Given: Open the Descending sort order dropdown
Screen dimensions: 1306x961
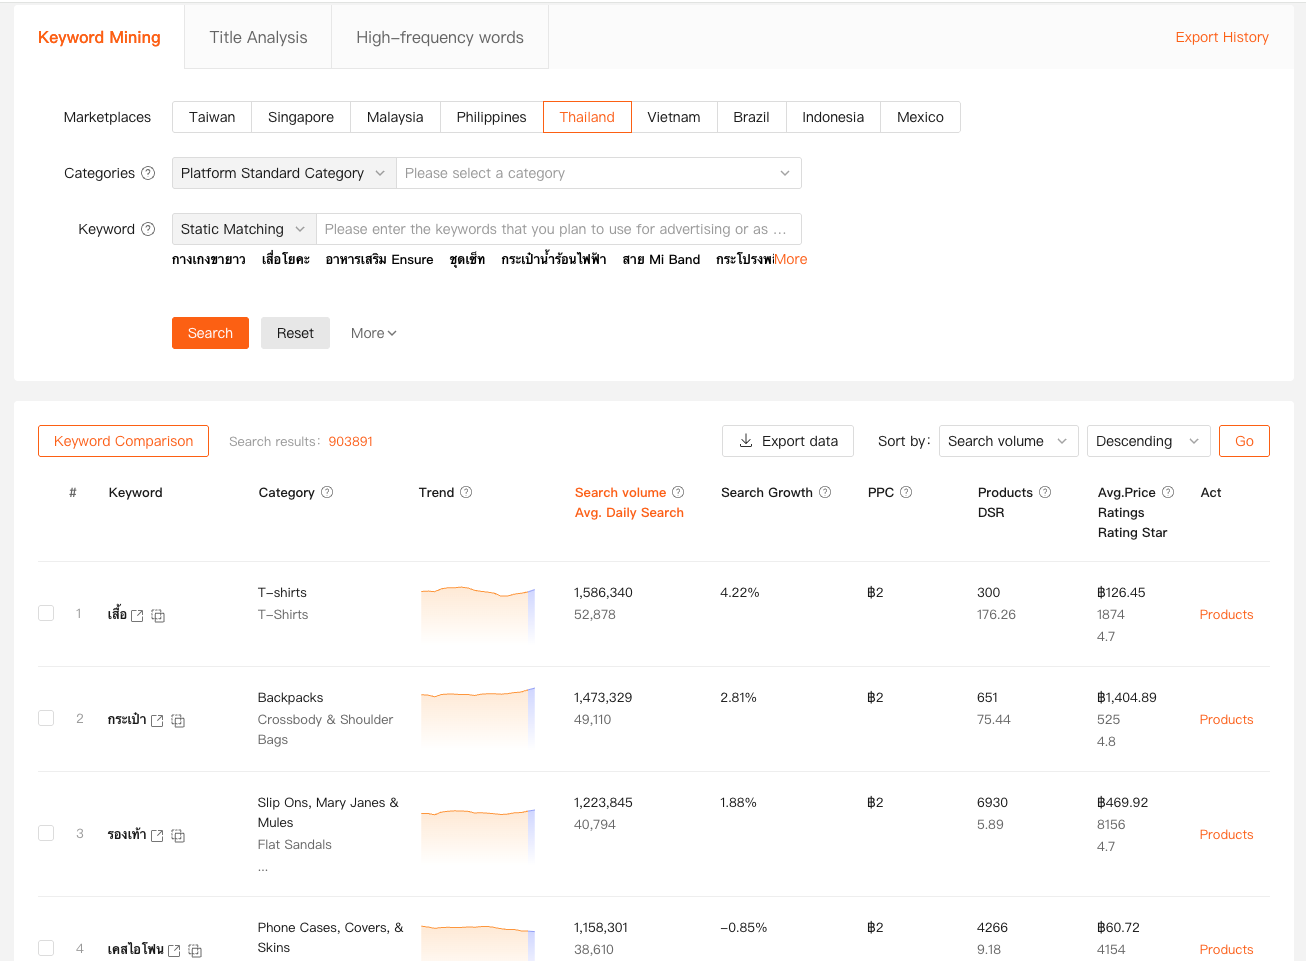Looking at the screenshot, I should pos(1147,441).
